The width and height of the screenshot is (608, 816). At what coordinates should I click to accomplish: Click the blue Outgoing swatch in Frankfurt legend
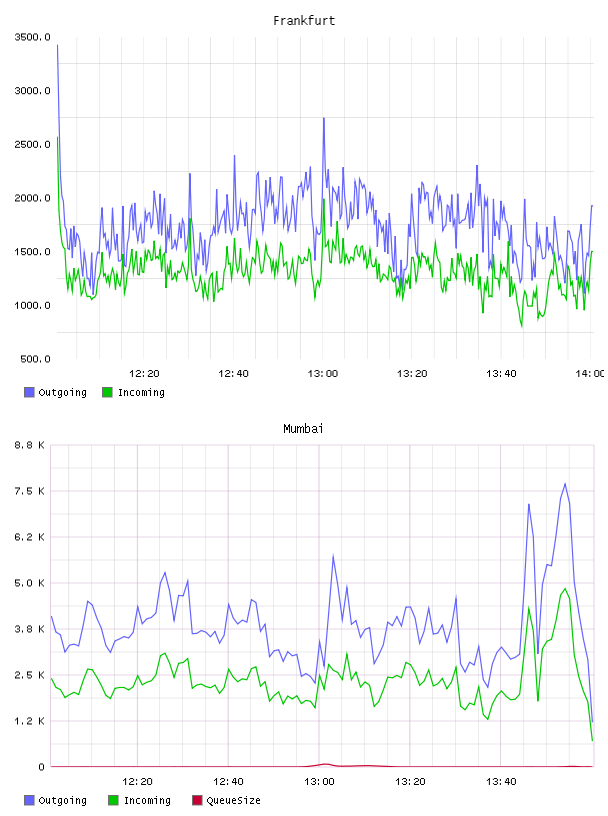tap(29, 392)
